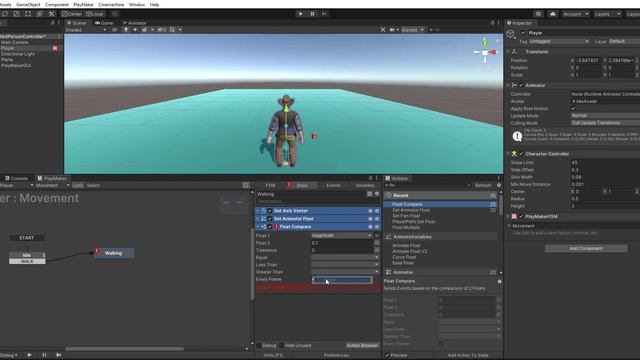Click the Action Browser button
This screenshot has height=360, width=640.
click(x=362, y=346)
